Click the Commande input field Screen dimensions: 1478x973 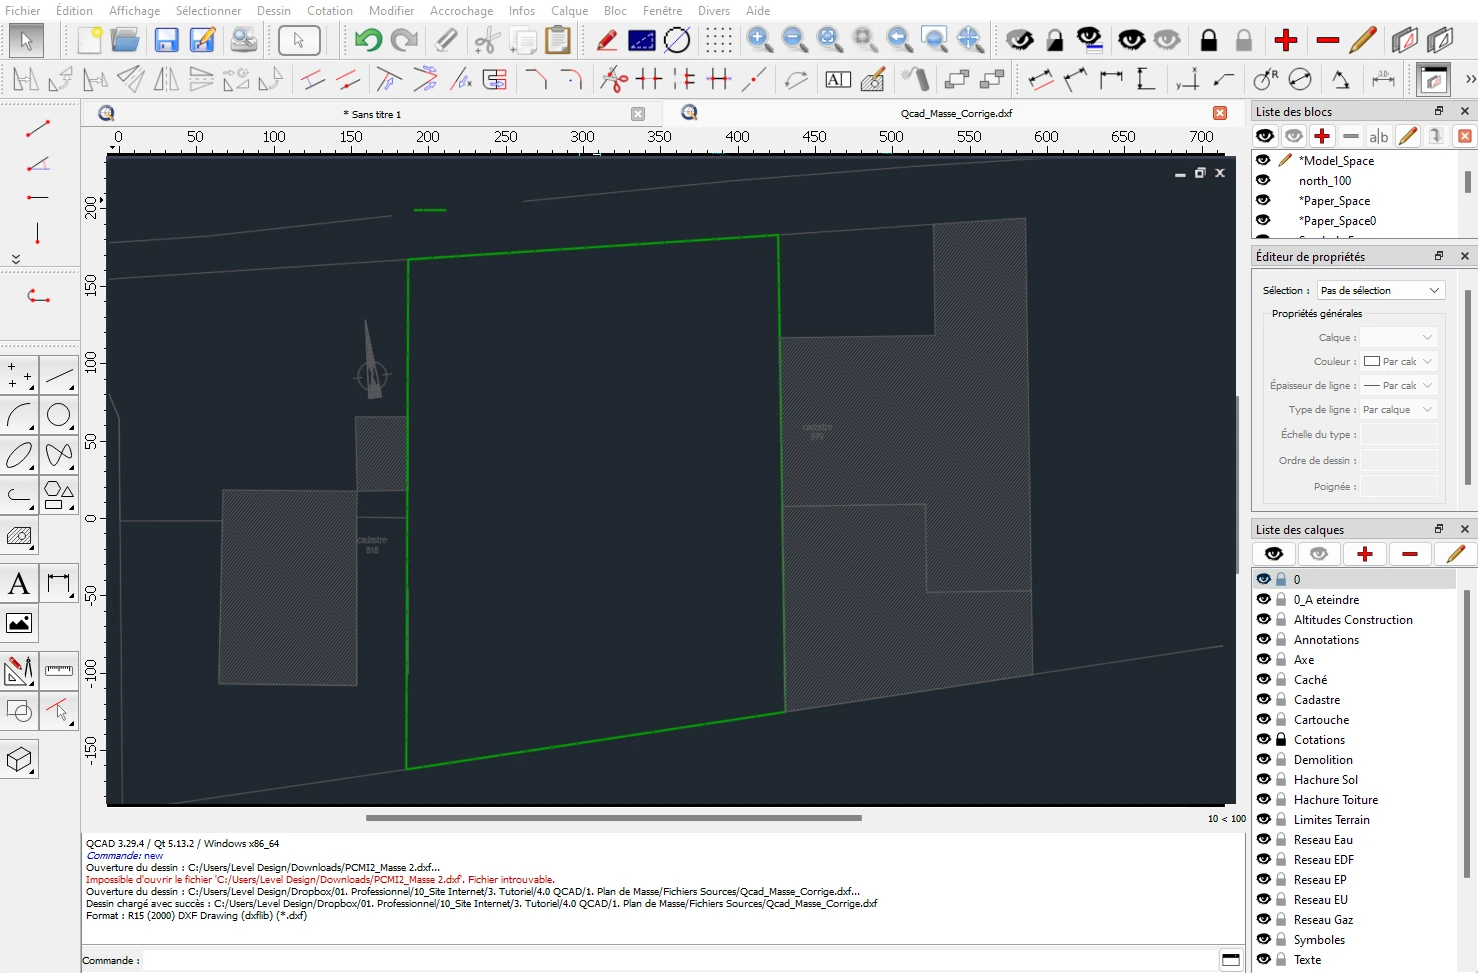680,960
